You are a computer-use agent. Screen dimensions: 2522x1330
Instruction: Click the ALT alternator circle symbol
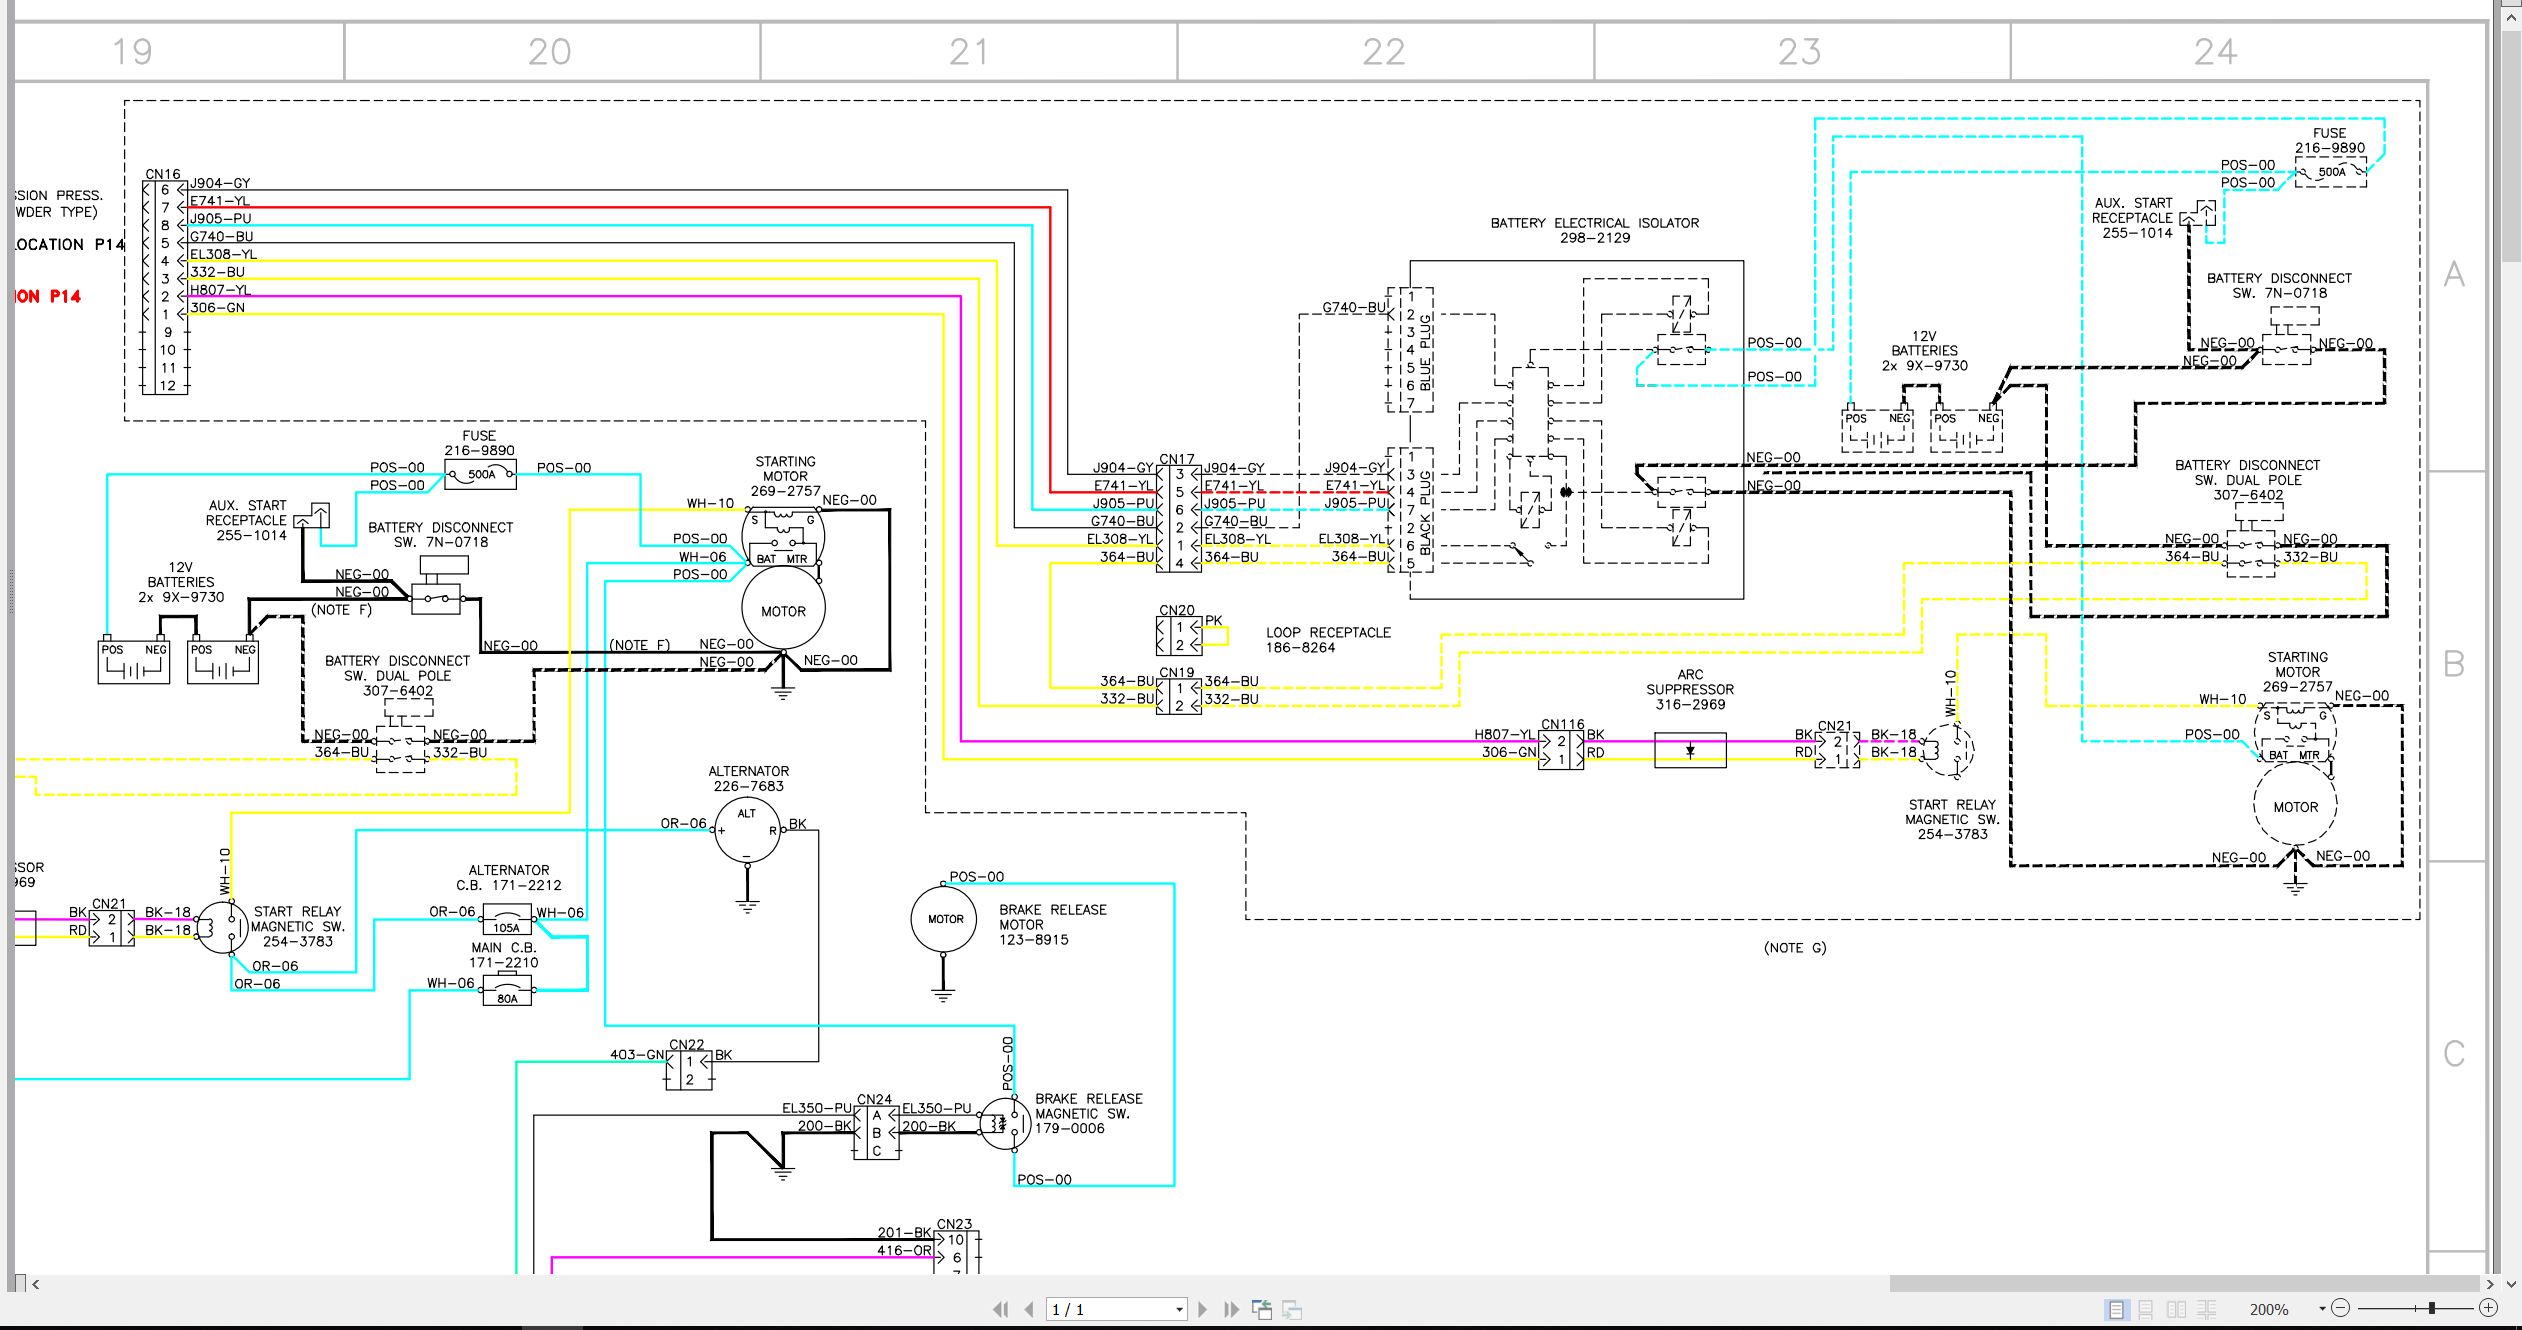pyautogui.click(x=747, y=831)
